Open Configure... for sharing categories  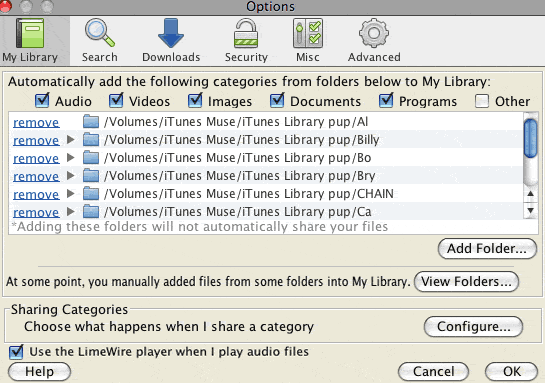click(473, 326)
